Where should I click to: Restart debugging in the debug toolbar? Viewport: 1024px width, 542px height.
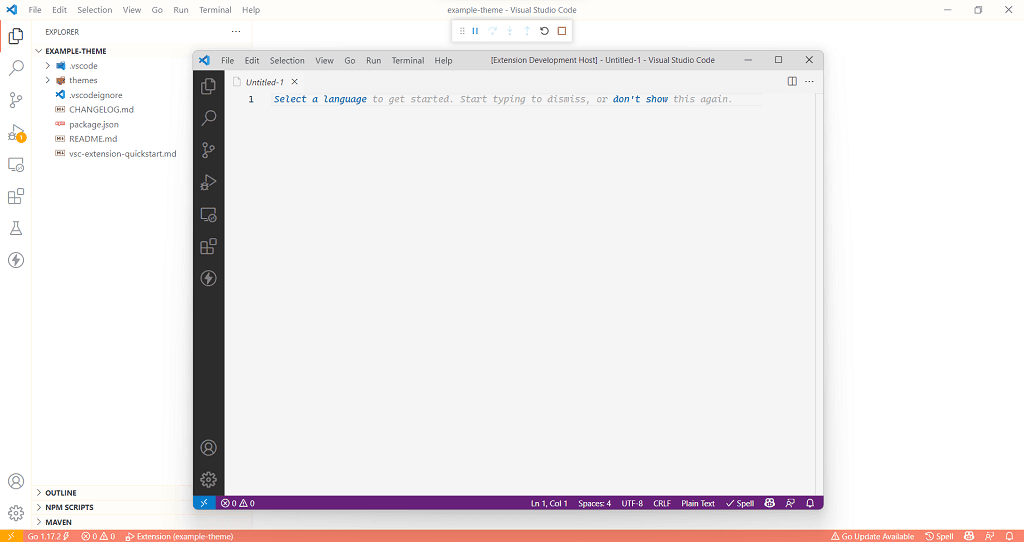545,31
